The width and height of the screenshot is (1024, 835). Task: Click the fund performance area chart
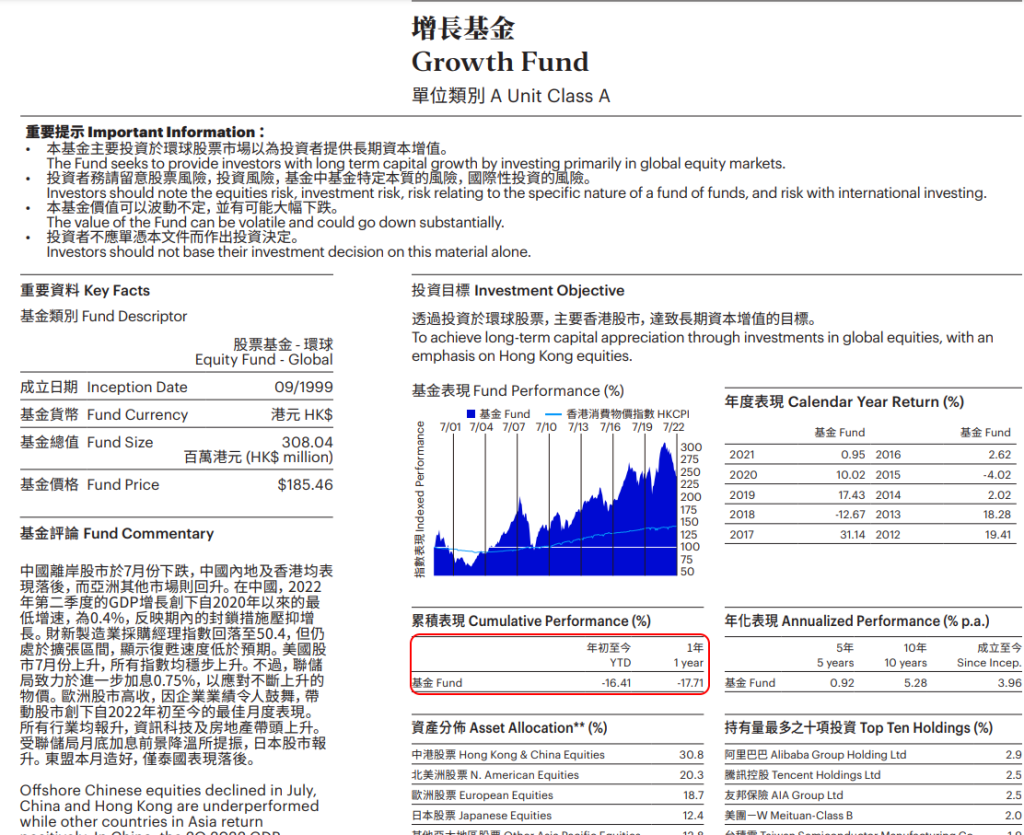point(556,509)
